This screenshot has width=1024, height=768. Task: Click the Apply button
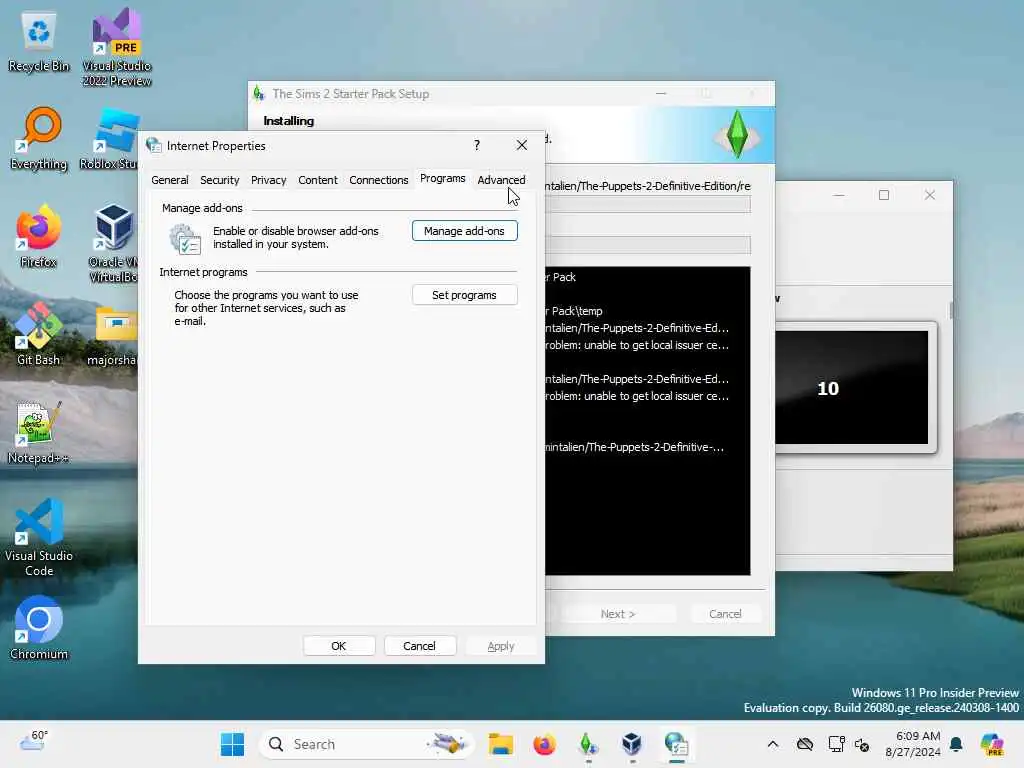click(501, 646)
